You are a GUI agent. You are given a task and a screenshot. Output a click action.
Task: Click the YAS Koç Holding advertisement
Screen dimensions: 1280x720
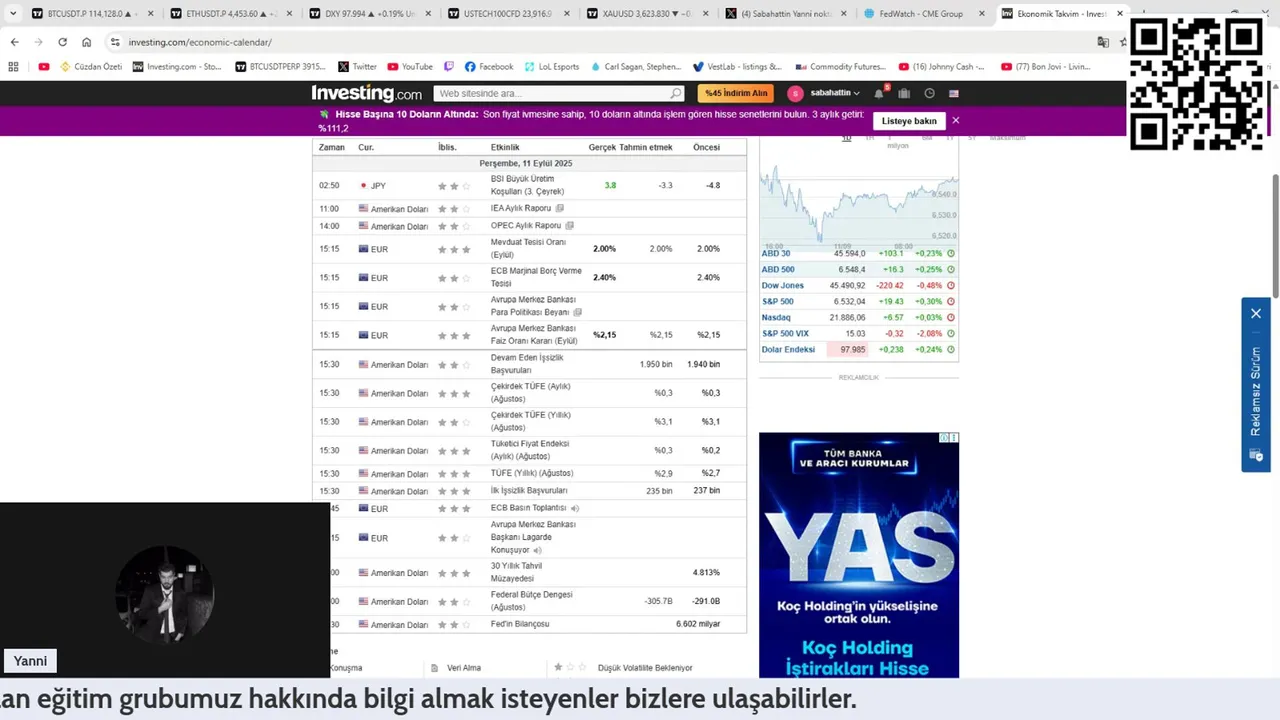point(858,555)
